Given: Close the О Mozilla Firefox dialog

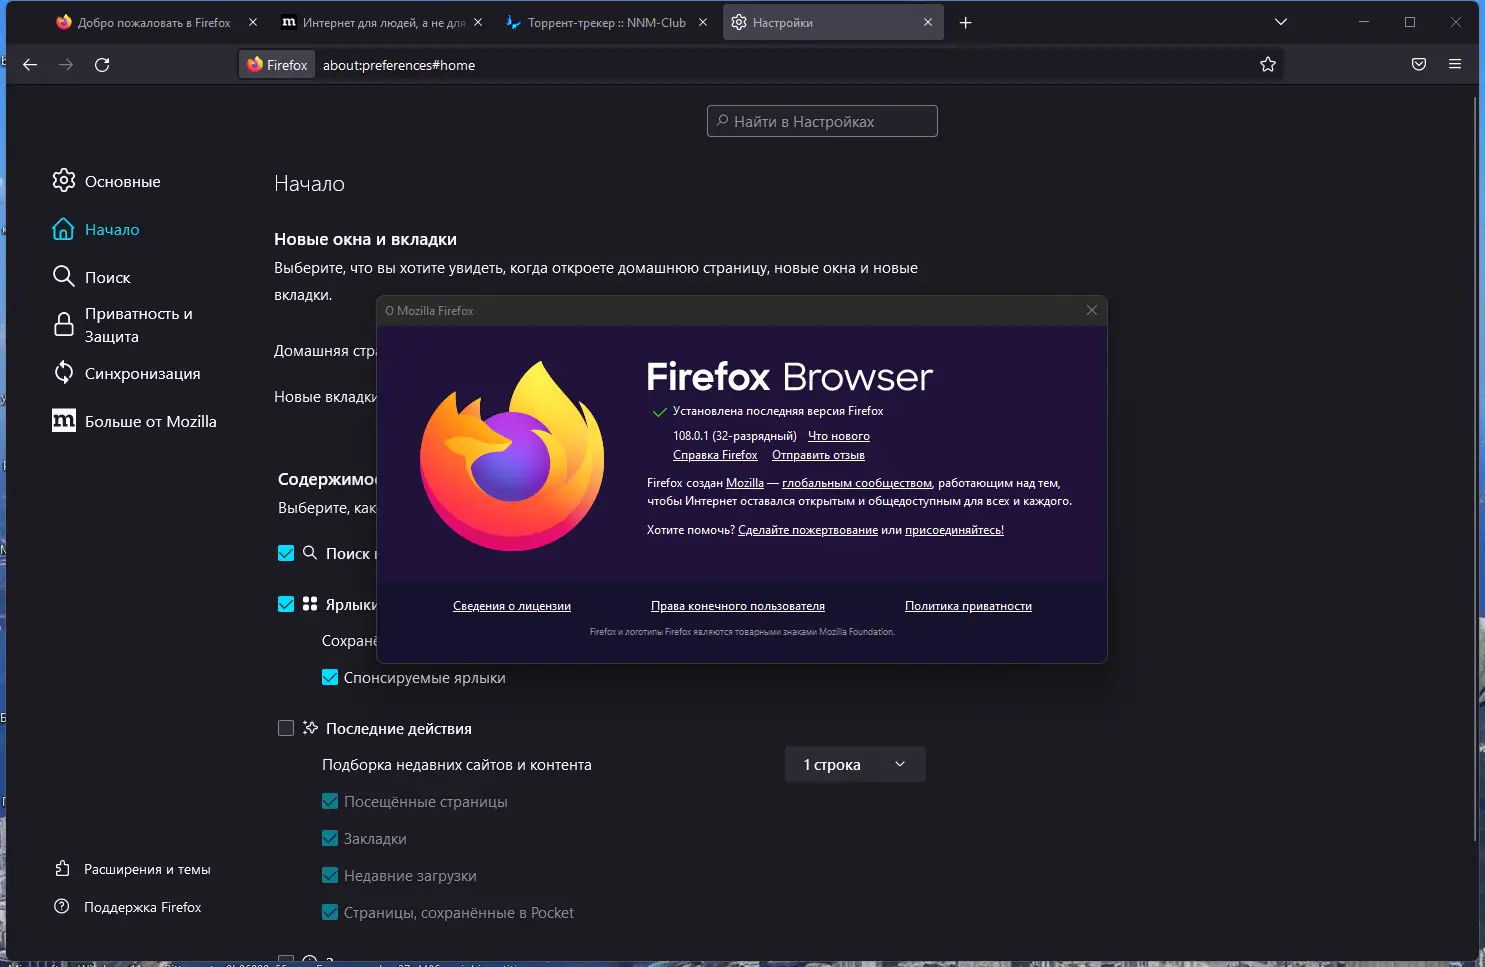Looking at the screenshot, I should pyautogui.click(x=1092, y=310).
